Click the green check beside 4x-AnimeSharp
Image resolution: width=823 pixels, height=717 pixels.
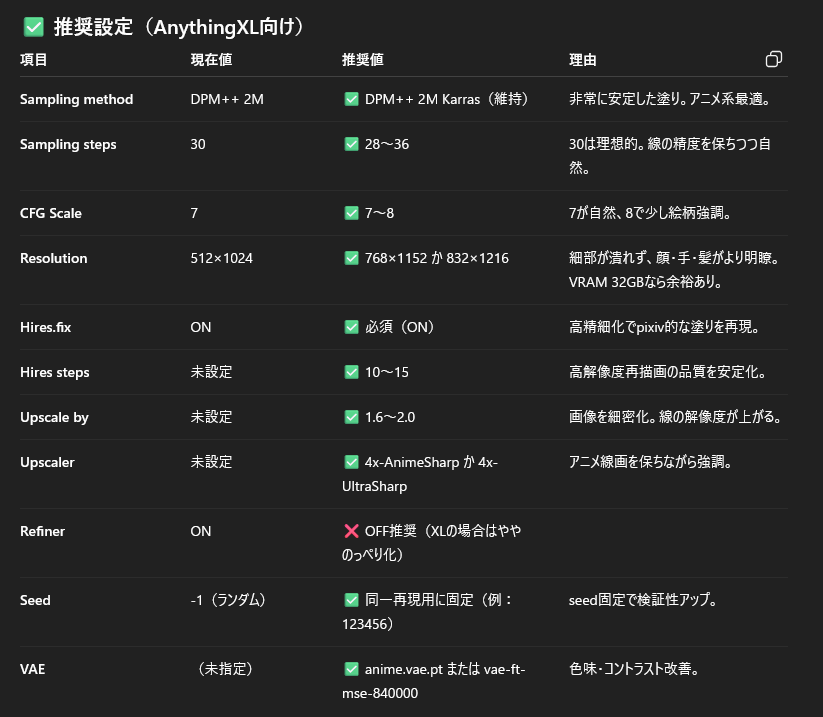click(351, 462)
